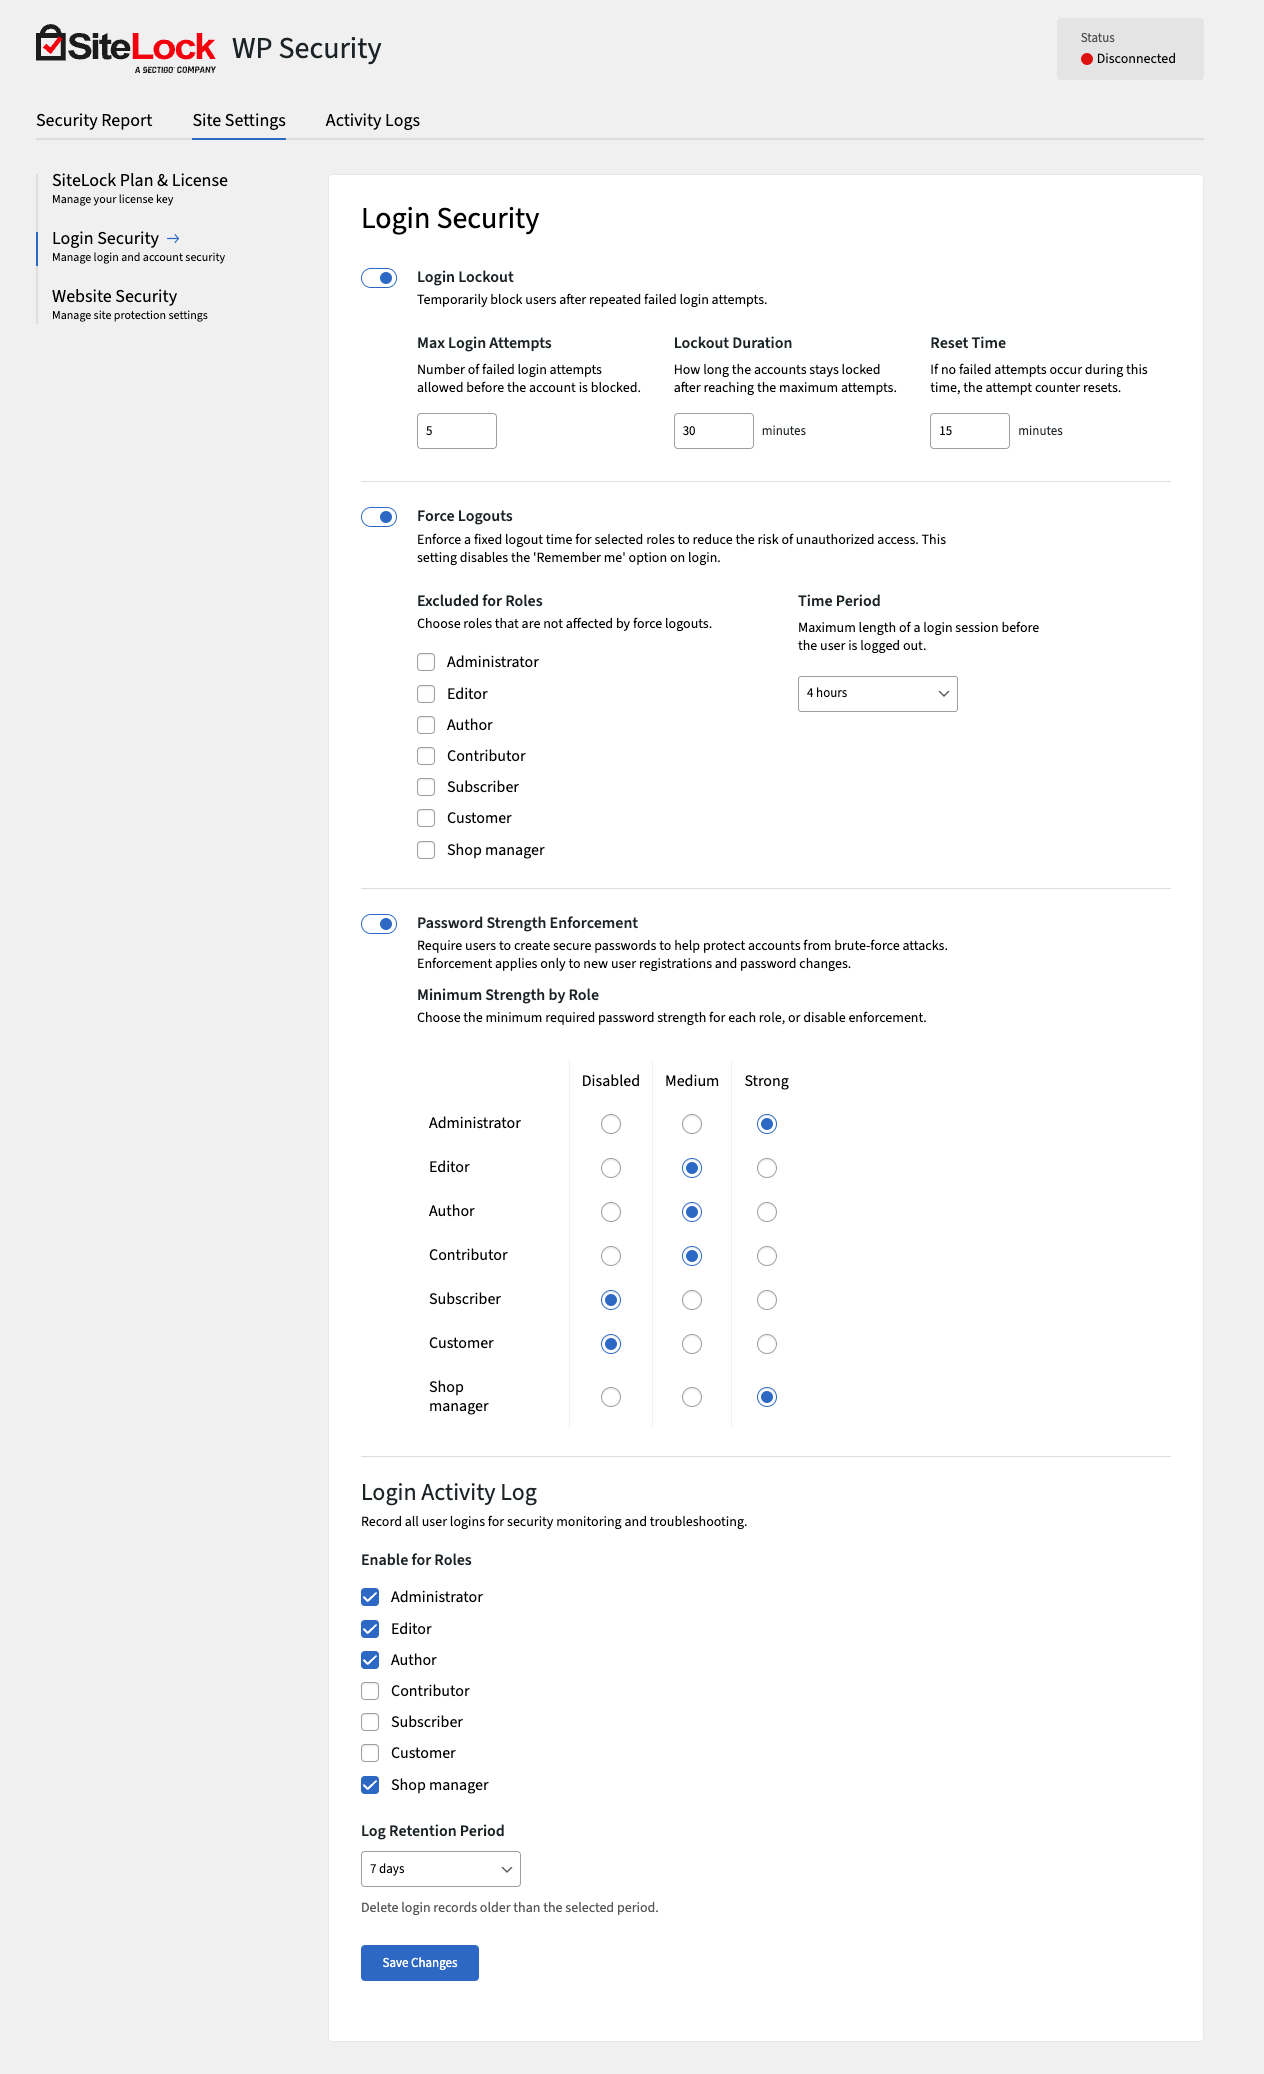
Task: Expand the Log Retention Period dropdown
Action: [440, 1869]
